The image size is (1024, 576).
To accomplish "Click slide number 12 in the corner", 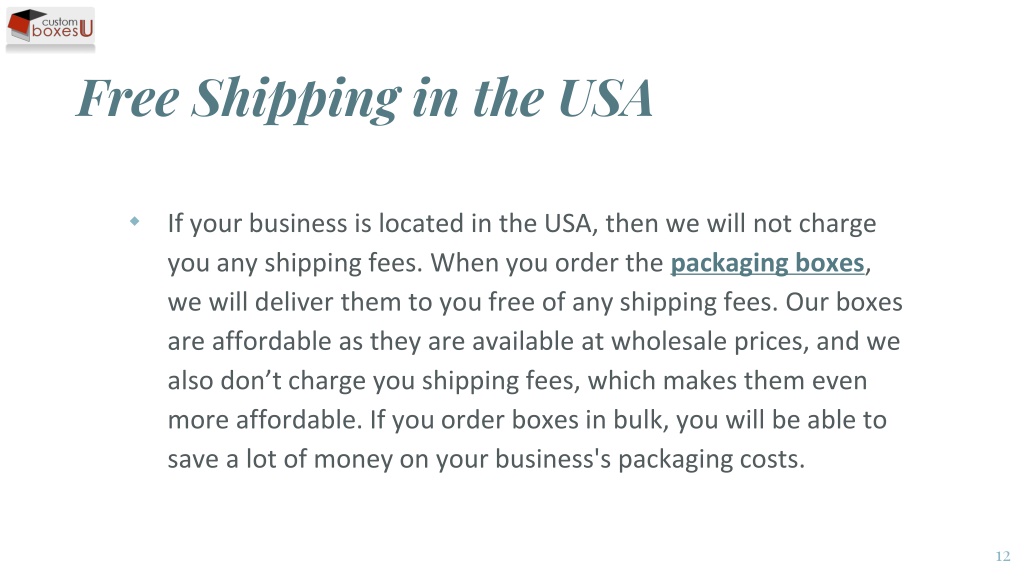I will point(1002,556).
